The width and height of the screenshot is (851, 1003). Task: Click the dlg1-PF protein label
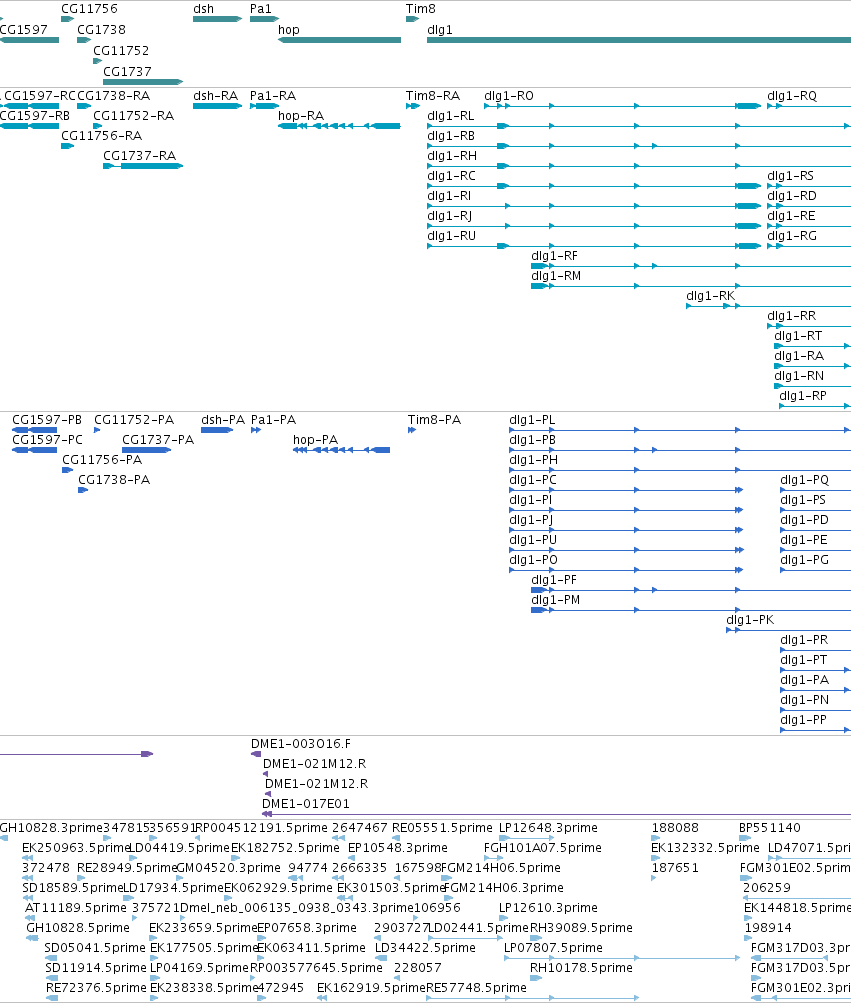(554, 580)
